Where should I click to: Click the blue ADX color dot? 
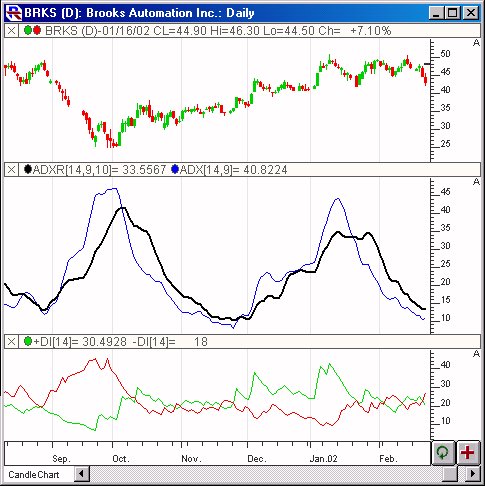175,169
